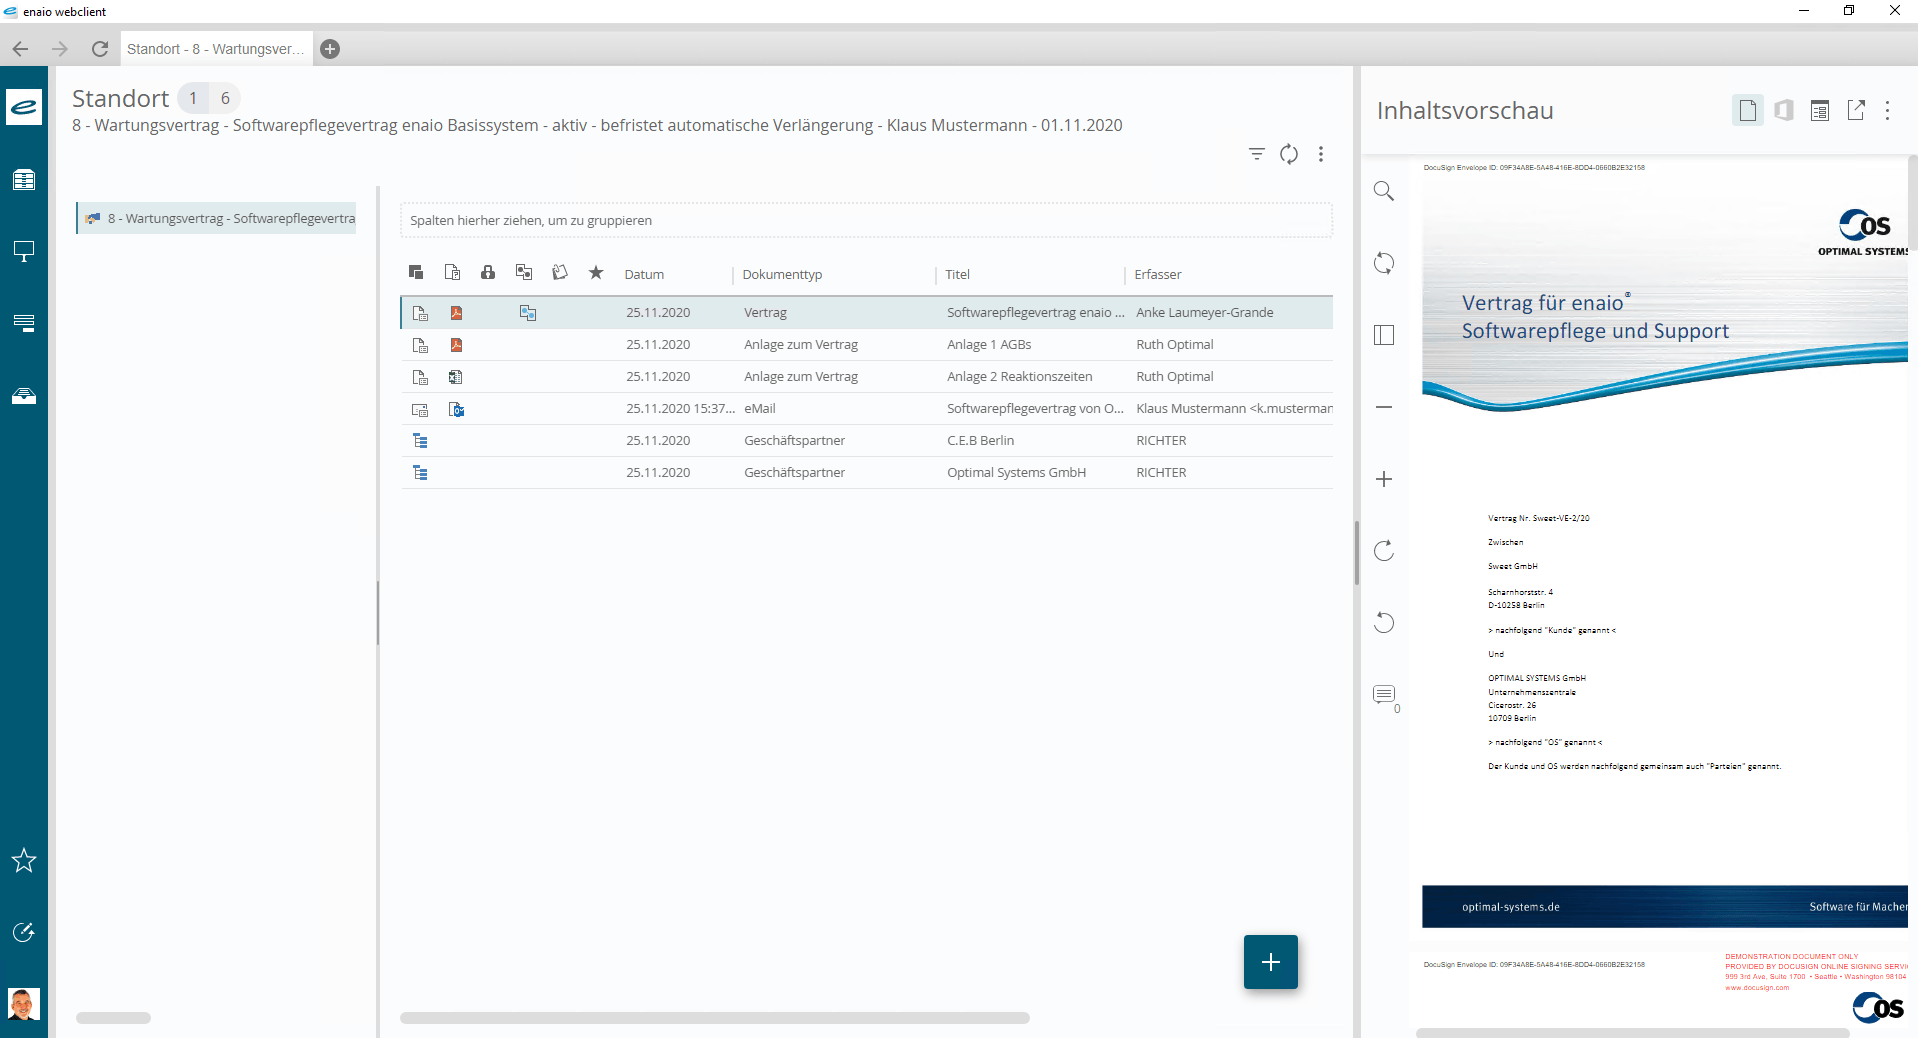Rotate the preview page clockwise

[x=1384, y=551]
